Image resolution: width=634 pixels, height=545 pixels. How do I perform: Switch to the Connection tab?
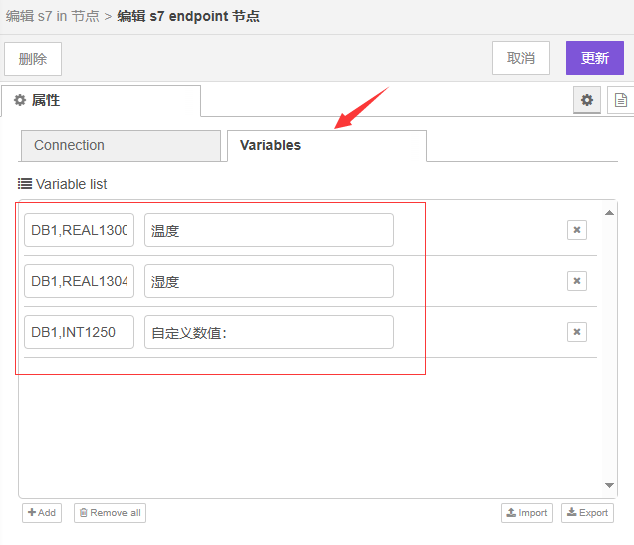tap(119, 145)
